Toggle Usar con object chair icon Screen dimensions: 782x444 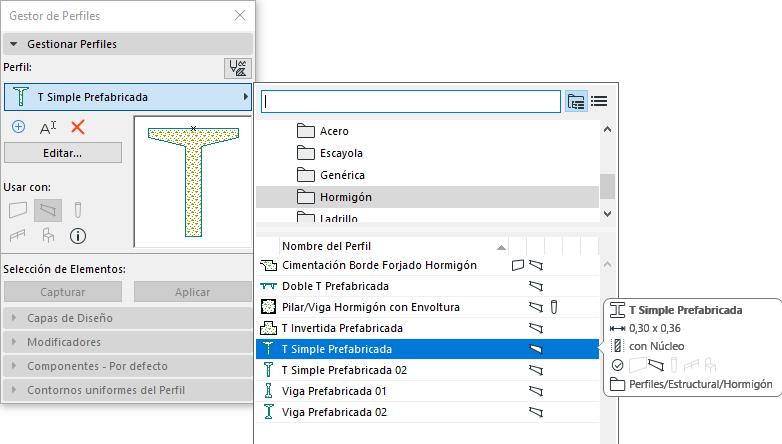pos(48,235)
